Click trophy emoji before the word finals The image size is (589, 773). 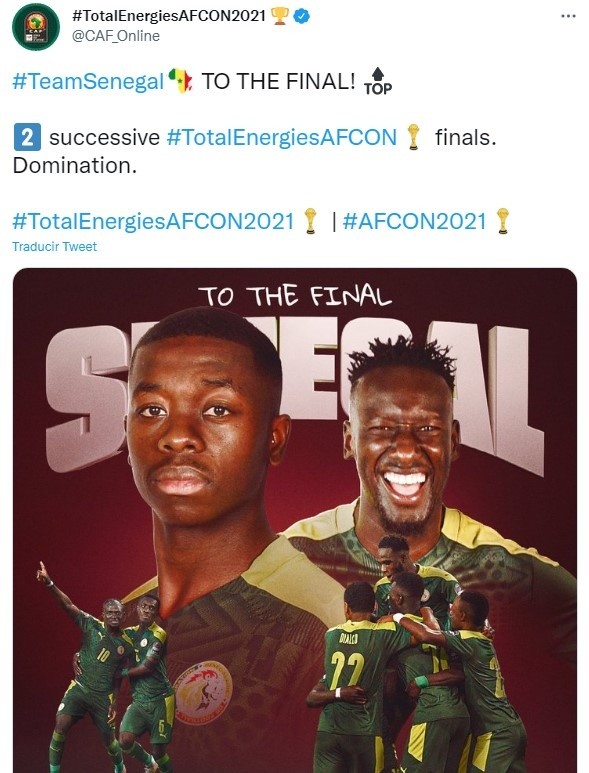pyautogui.click(x=414, y=137)
